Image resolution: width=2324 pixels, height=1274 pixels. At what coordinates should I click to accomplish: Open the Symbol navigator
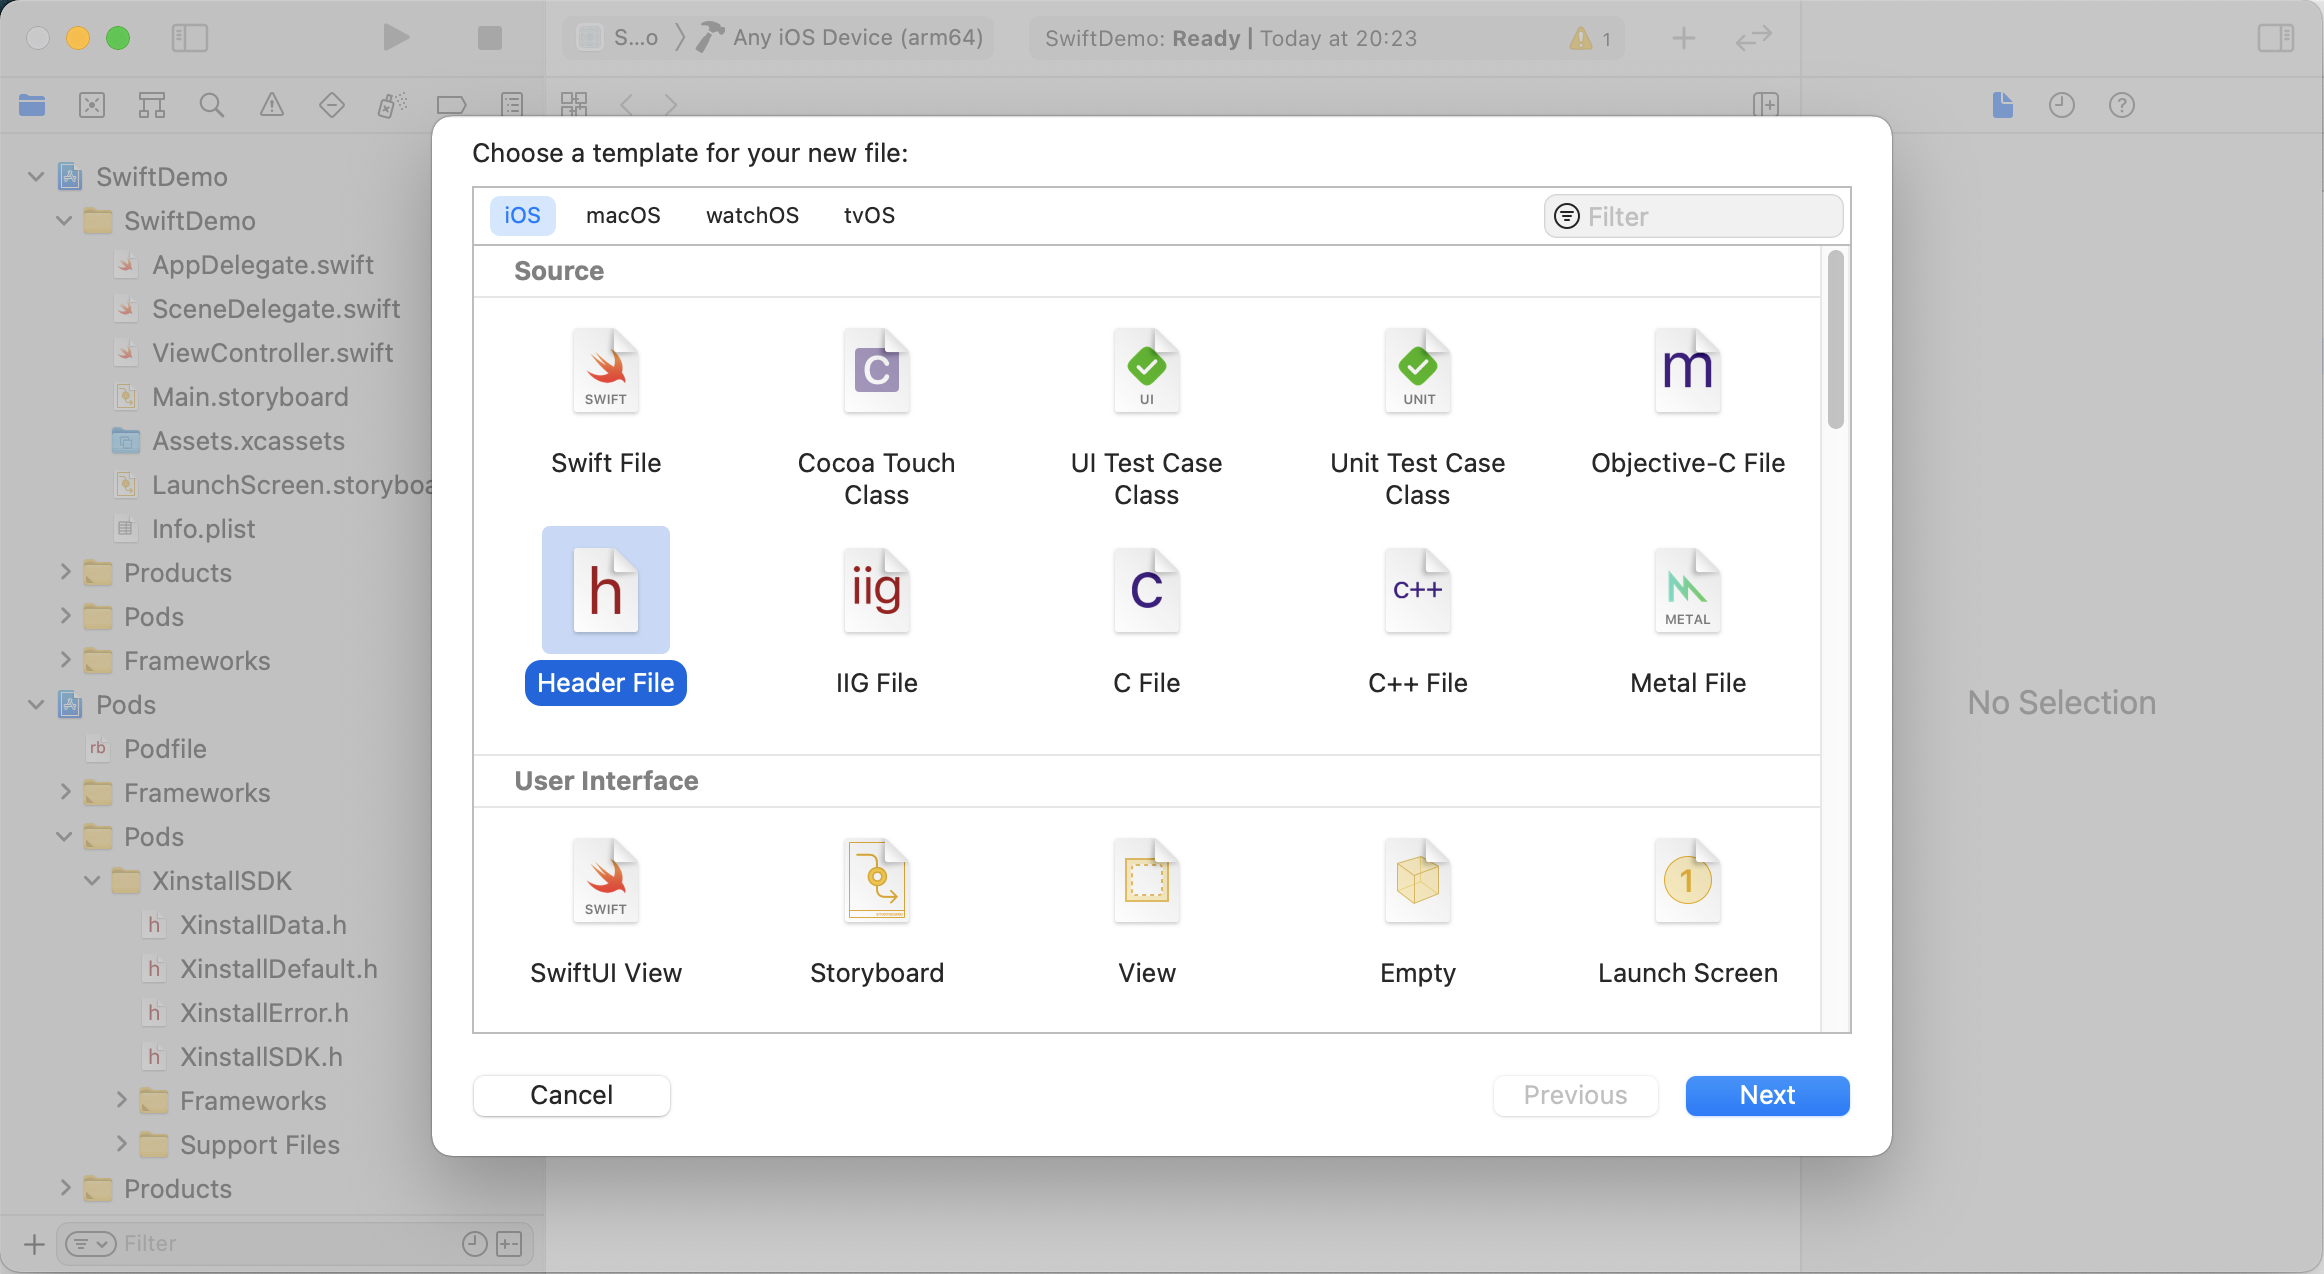(152, 105)
